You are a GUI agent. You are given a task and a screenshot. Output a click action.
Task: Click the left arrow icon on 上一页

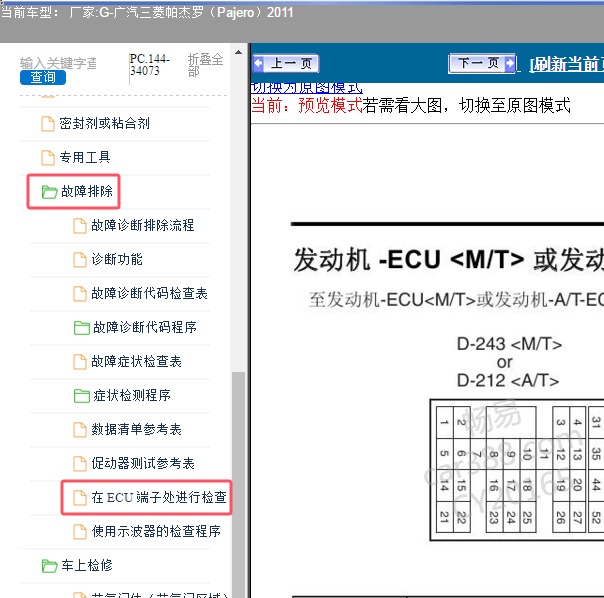tap(258, 63)
